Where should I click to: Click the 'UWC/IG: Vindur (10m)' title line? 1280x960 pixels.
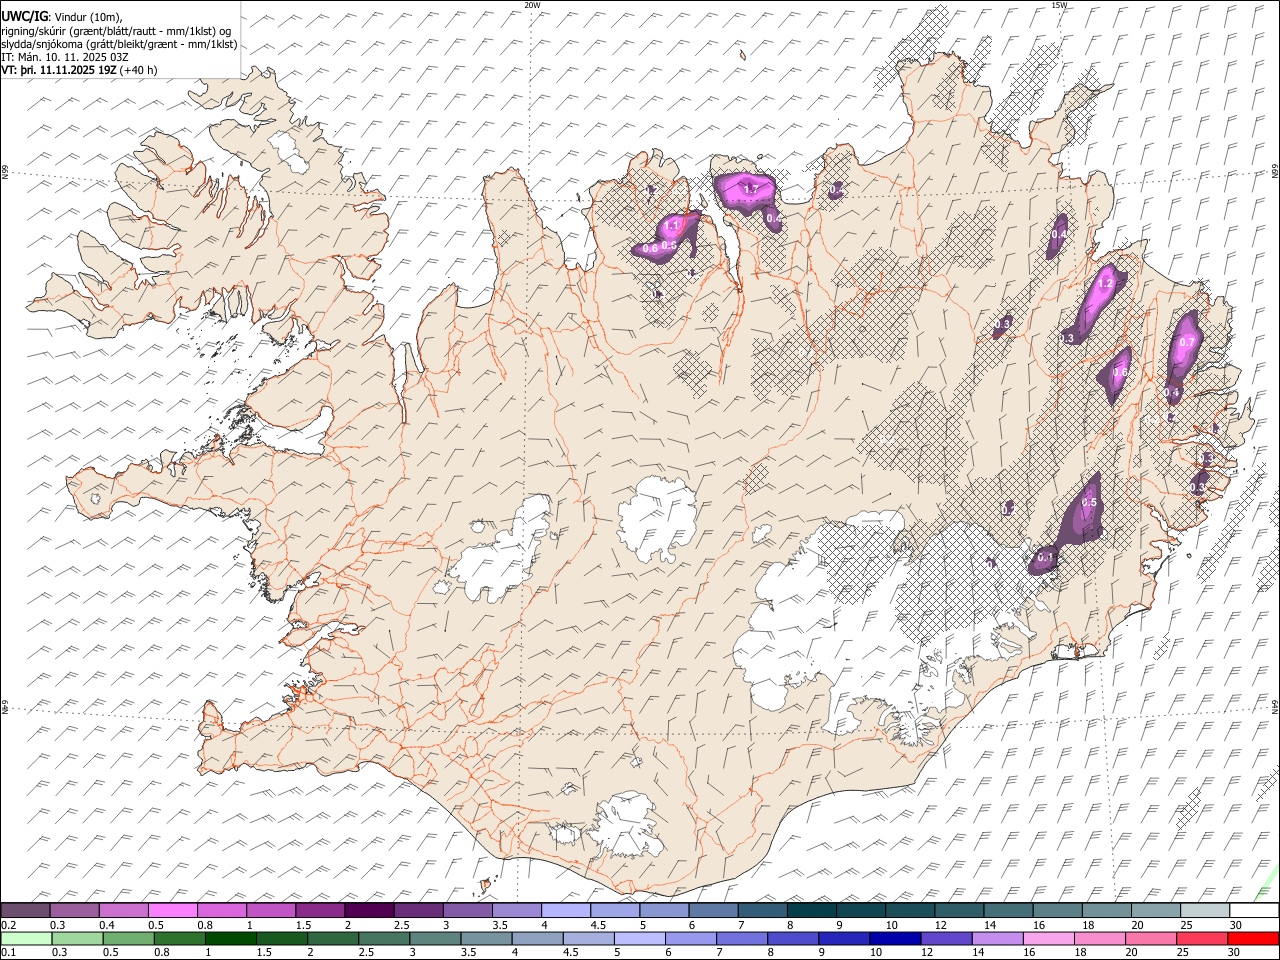point(62,17)
